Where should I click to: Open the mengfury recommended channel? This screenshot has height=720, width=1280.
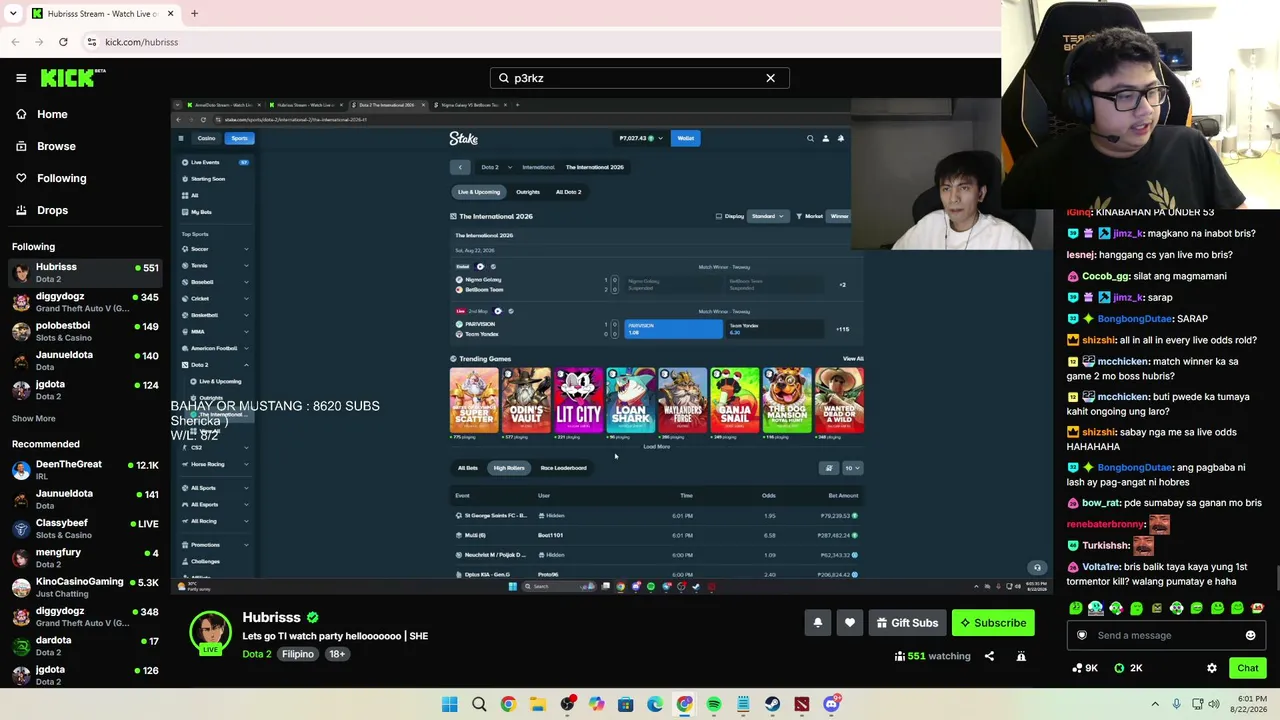click(x=84, y=558)
